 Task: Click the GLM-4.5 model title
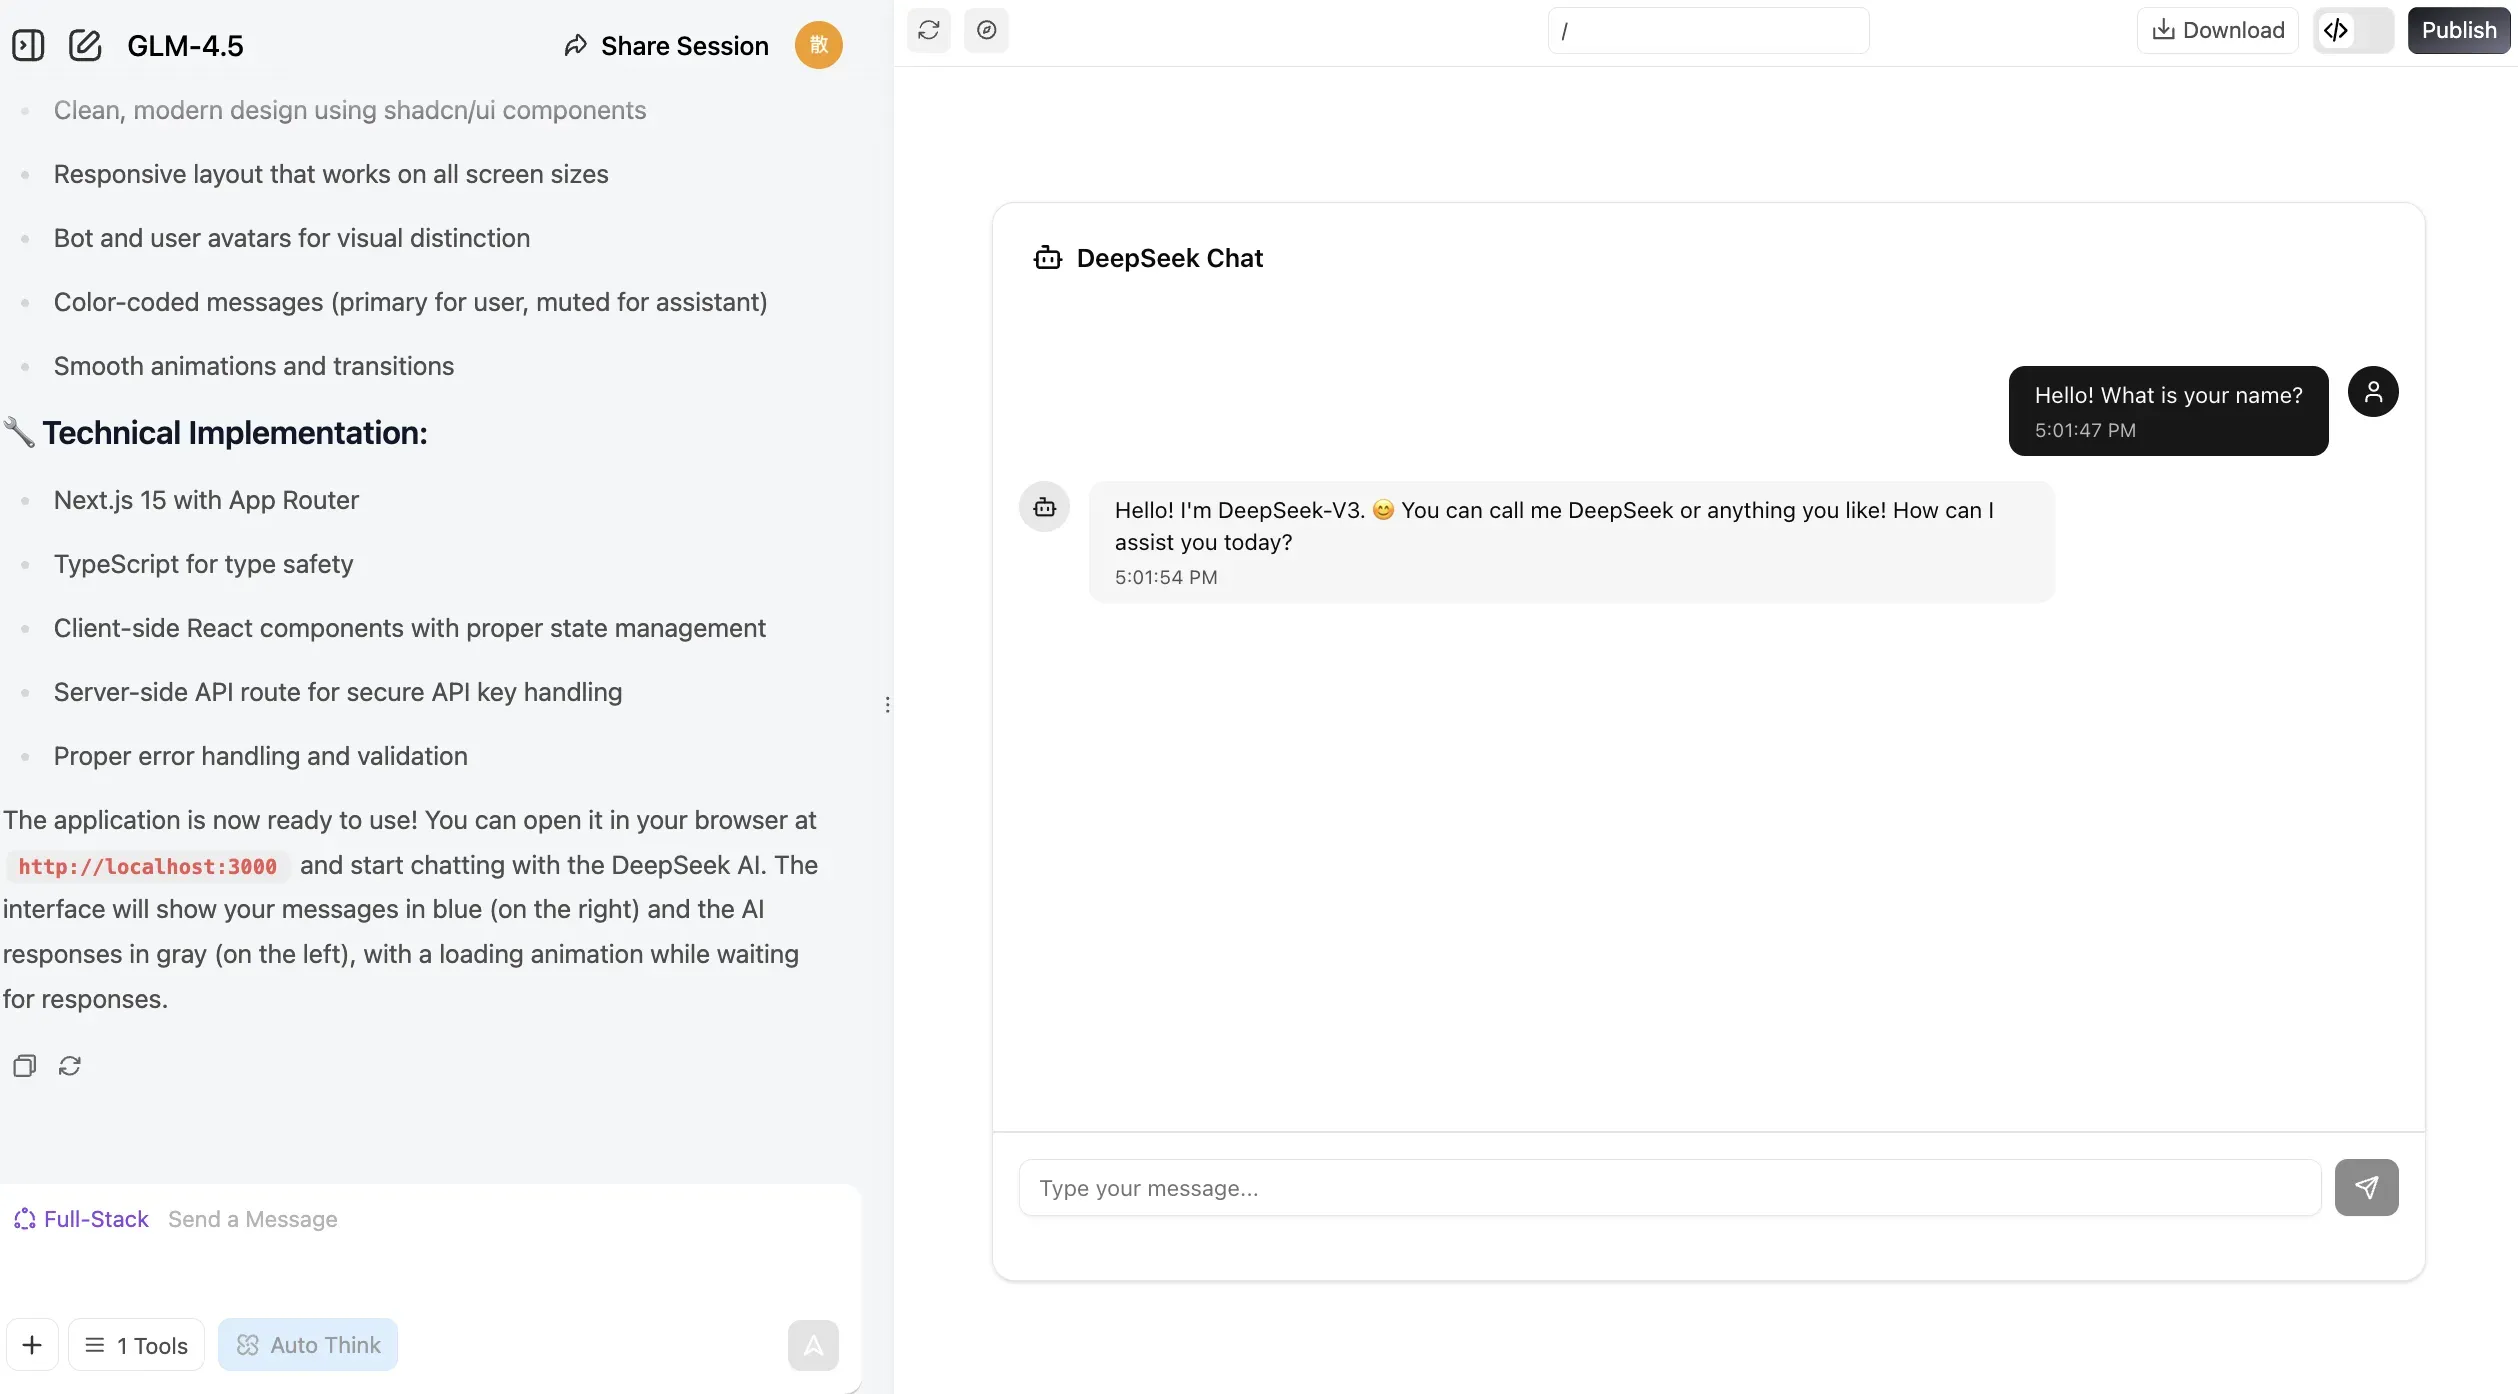[185, 46]
